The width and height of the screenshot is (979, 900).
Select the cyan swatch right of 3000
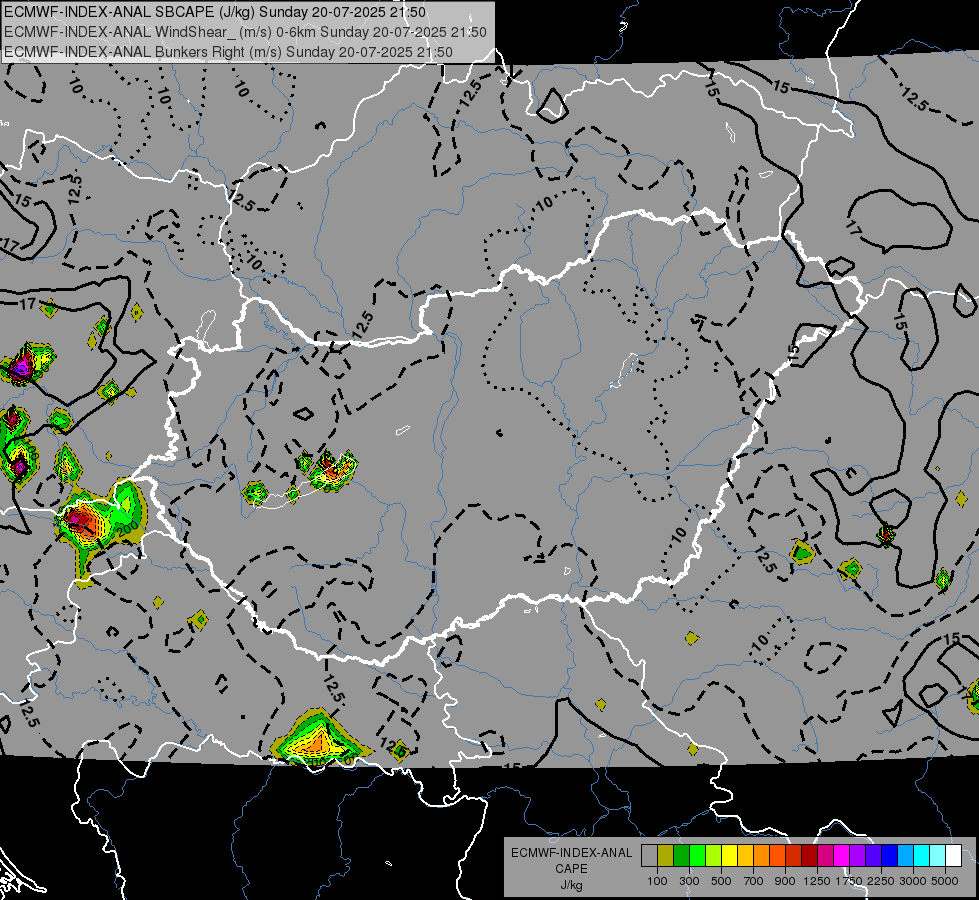tap(922, 855)
